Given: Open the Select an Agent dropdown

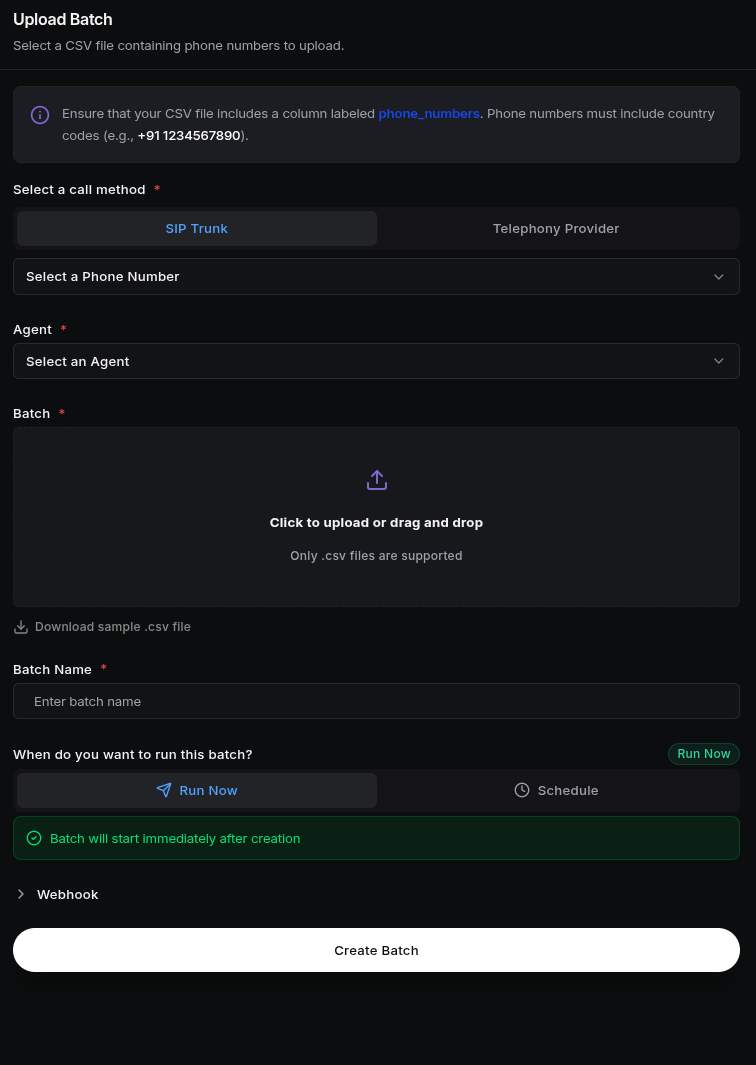Looking at the screenshot, I should 376,361.
